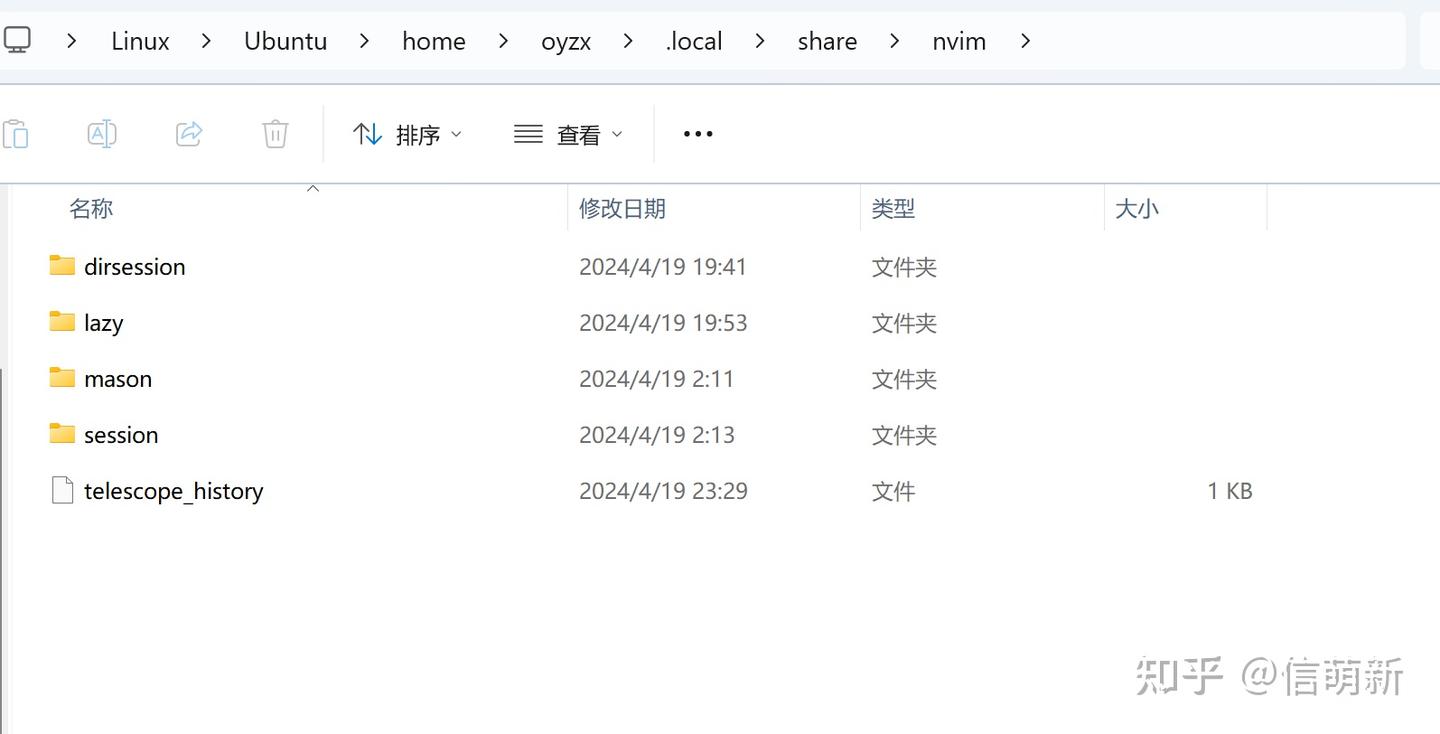Click the computer icon in the address bar
The image size is (1440, 734).
click(x=17, y=40)
